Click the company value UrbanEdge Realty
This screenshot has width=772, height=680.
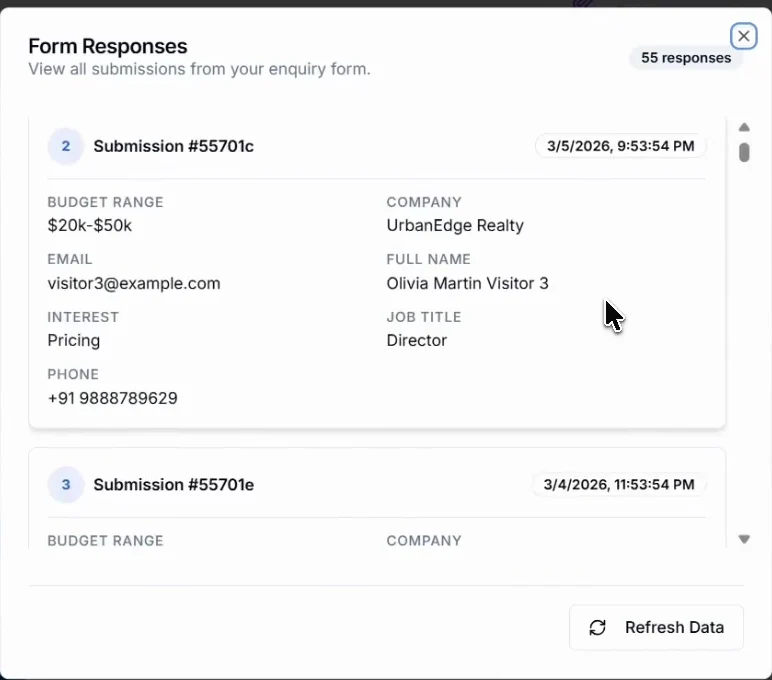[455, 226]
